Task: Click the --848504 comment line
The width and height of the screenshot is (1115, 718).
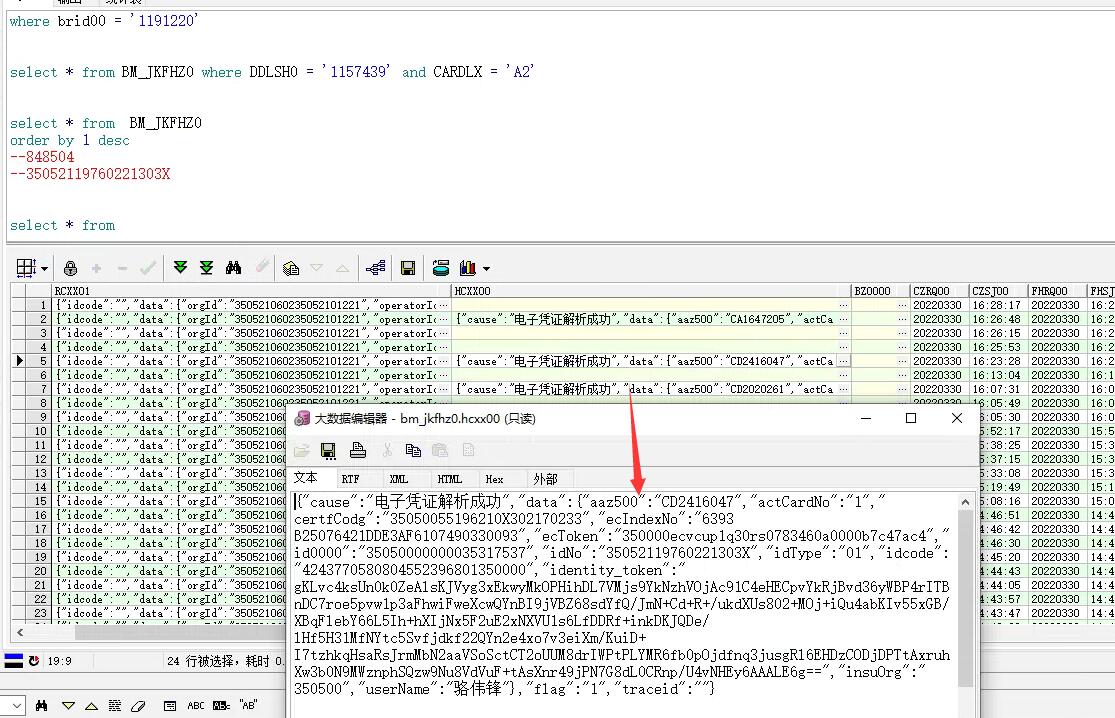Action: (42, 156)
